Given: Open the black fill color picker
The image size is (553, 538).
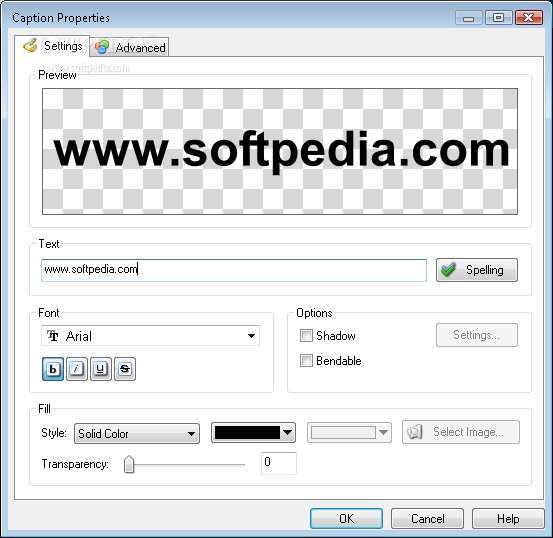Looking at the screenshot, I should point(253,433).
